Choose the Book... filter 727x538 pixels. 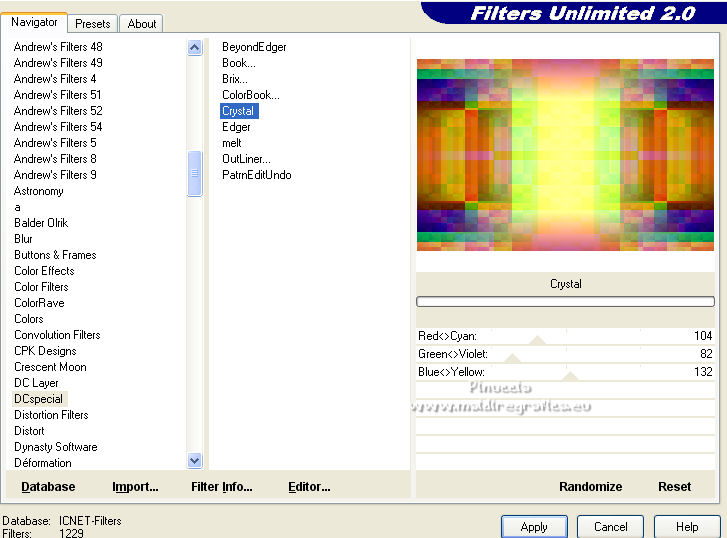(x=239, y=63)
